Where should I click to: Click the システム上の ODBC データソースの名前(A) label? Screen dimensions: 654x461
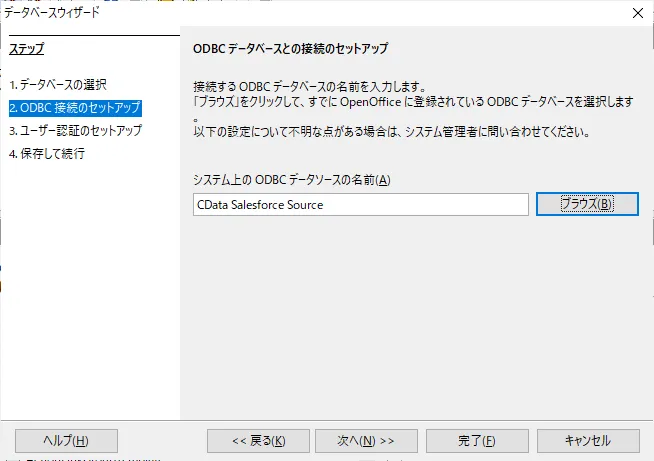pos(291,179)
